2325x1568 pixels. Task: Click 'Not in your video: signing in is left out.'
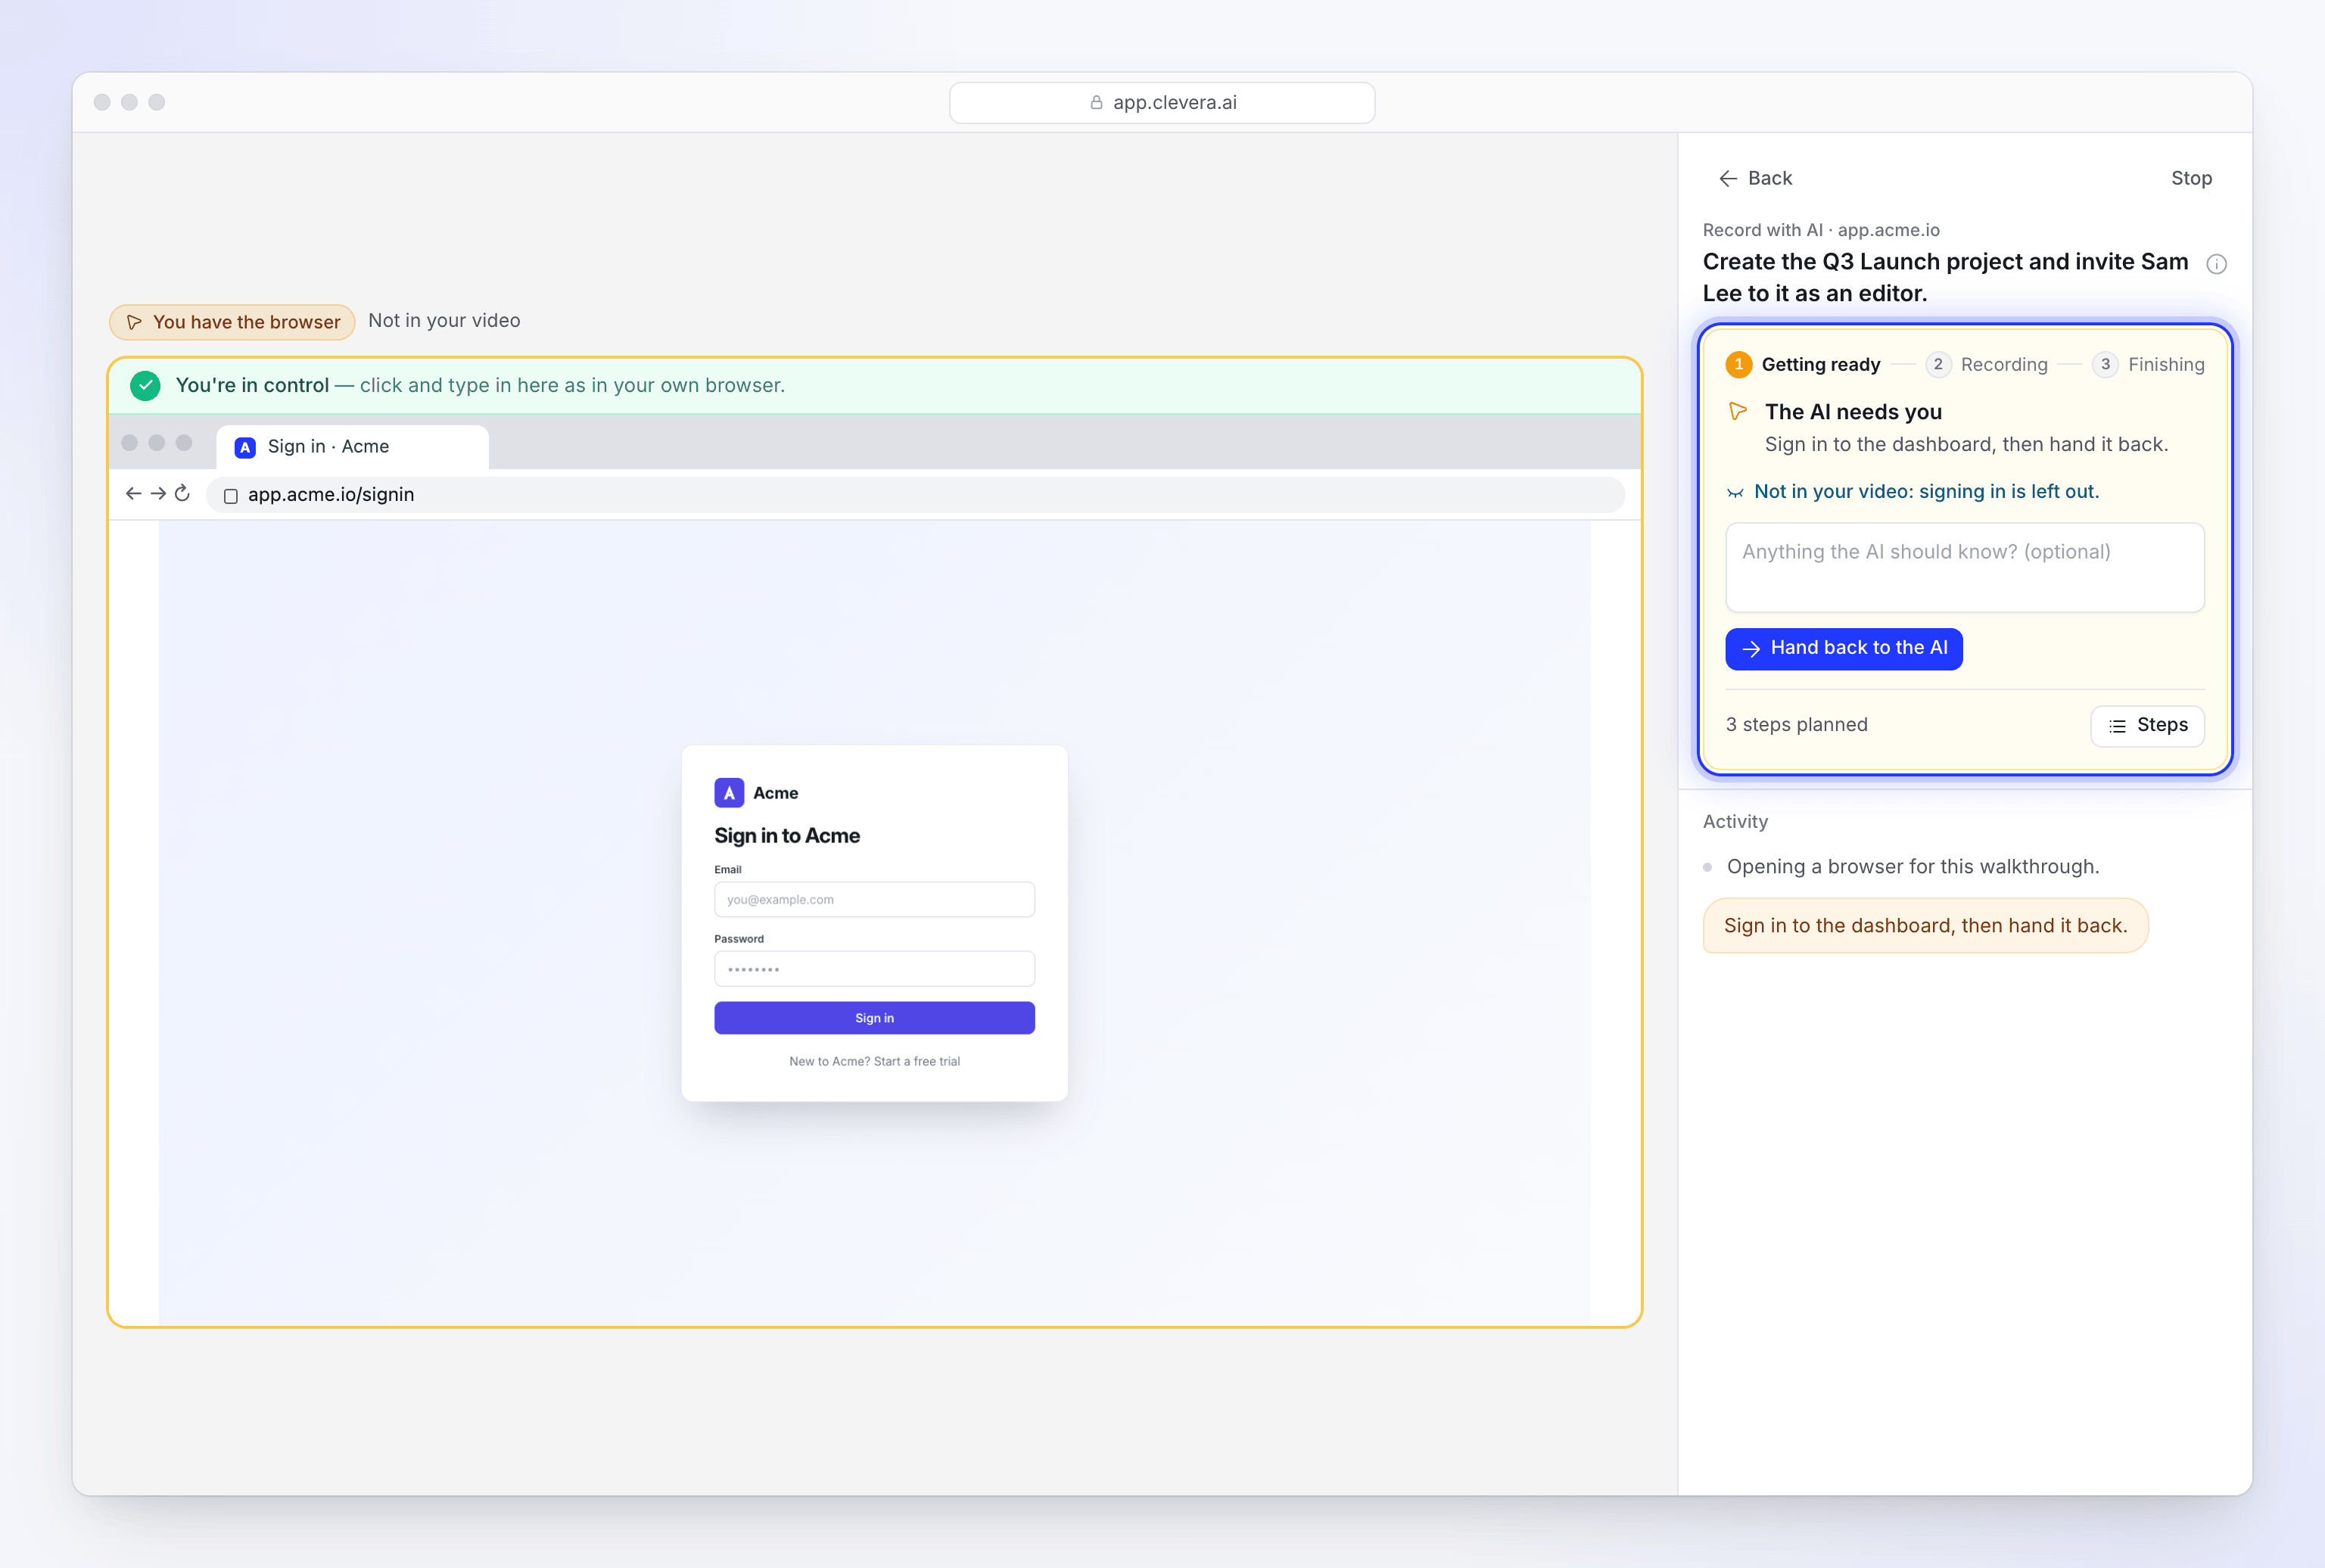(x=1926, y=492)
